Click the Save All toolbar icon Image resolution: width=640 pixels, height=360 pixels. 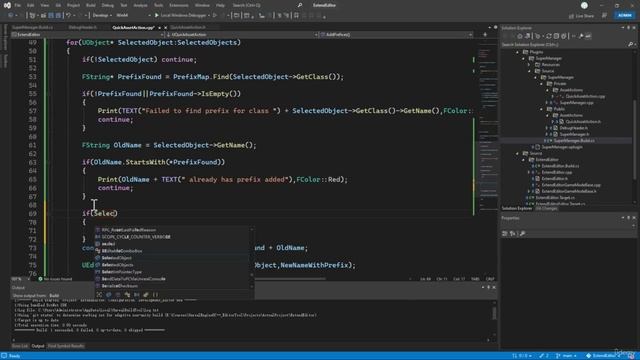tap(58, 16)
